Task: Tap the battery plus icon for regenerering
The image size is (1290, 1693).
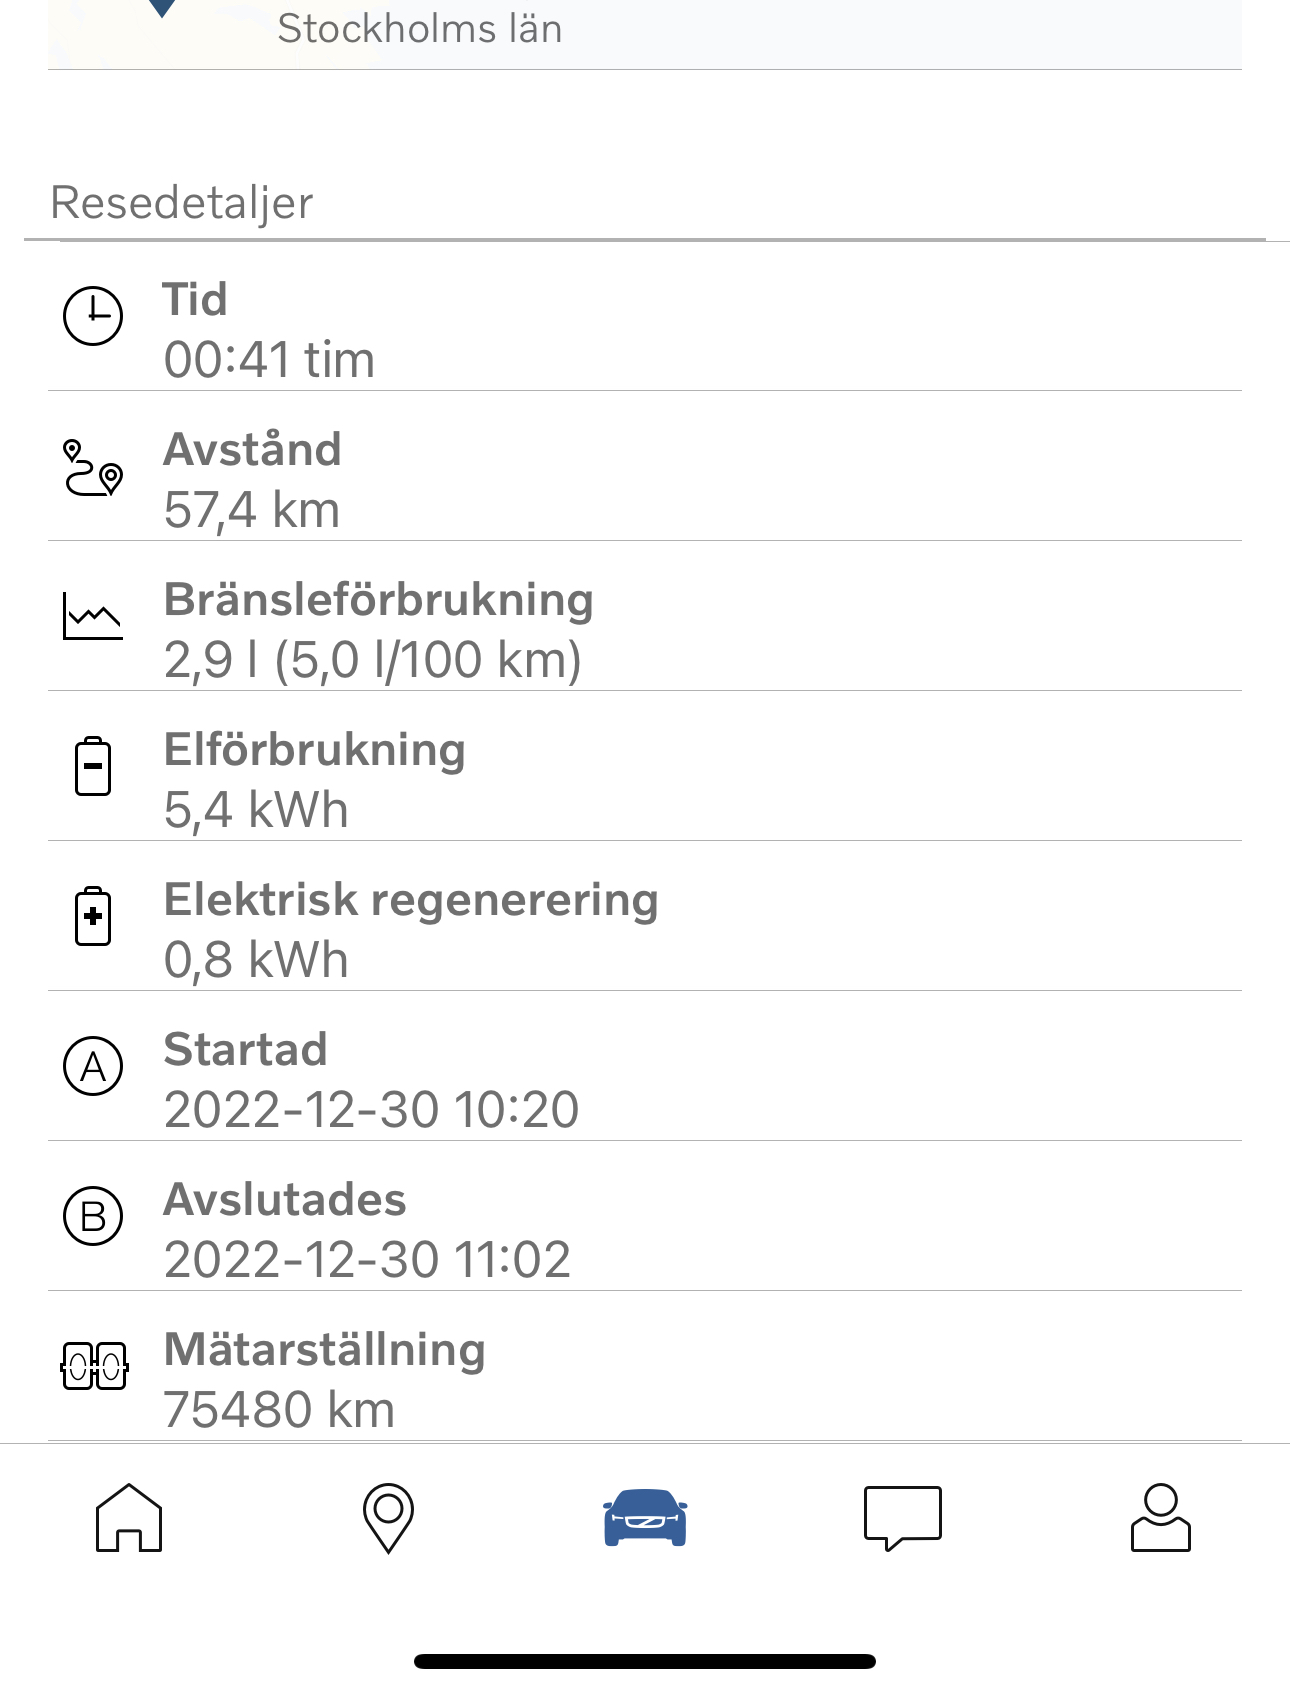Action: click(x=93, y=916)
